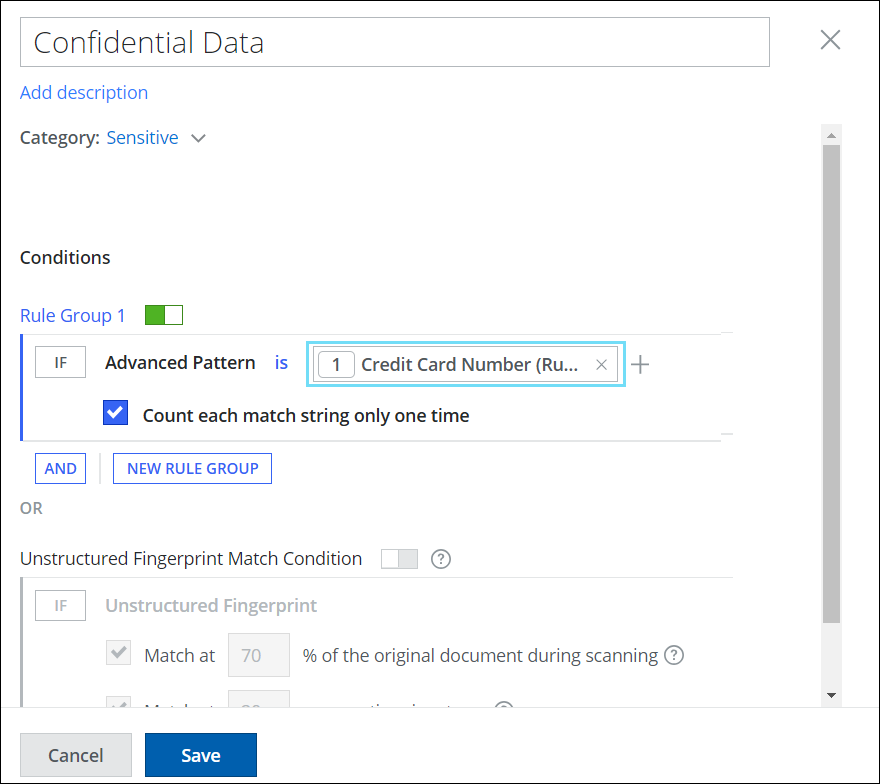The height and width of the screenshot is (784, 880).
Task: Rename the Rule Group 1 label
Action: tap(73, 316)
